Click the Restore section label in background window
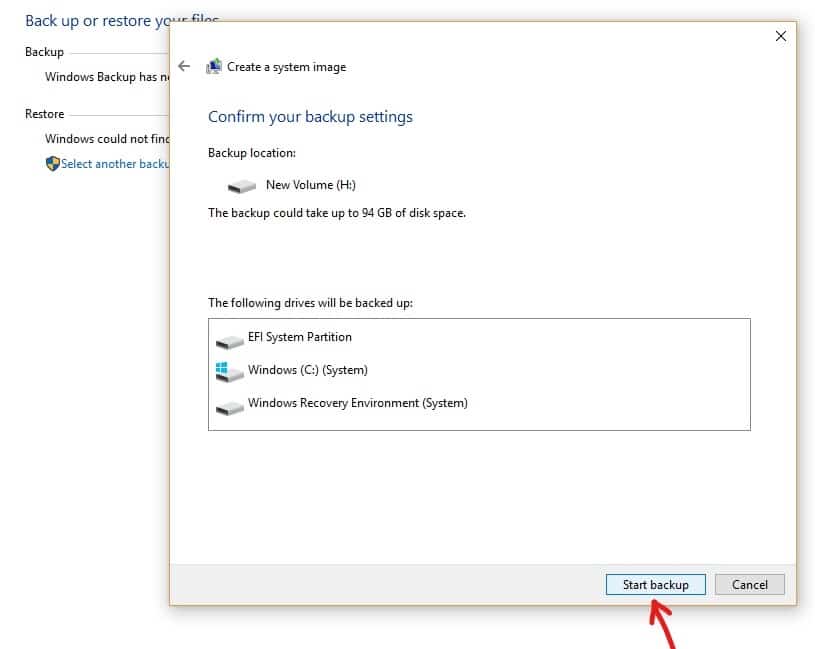This screenshot has height=649, width=815. (45, 114)
